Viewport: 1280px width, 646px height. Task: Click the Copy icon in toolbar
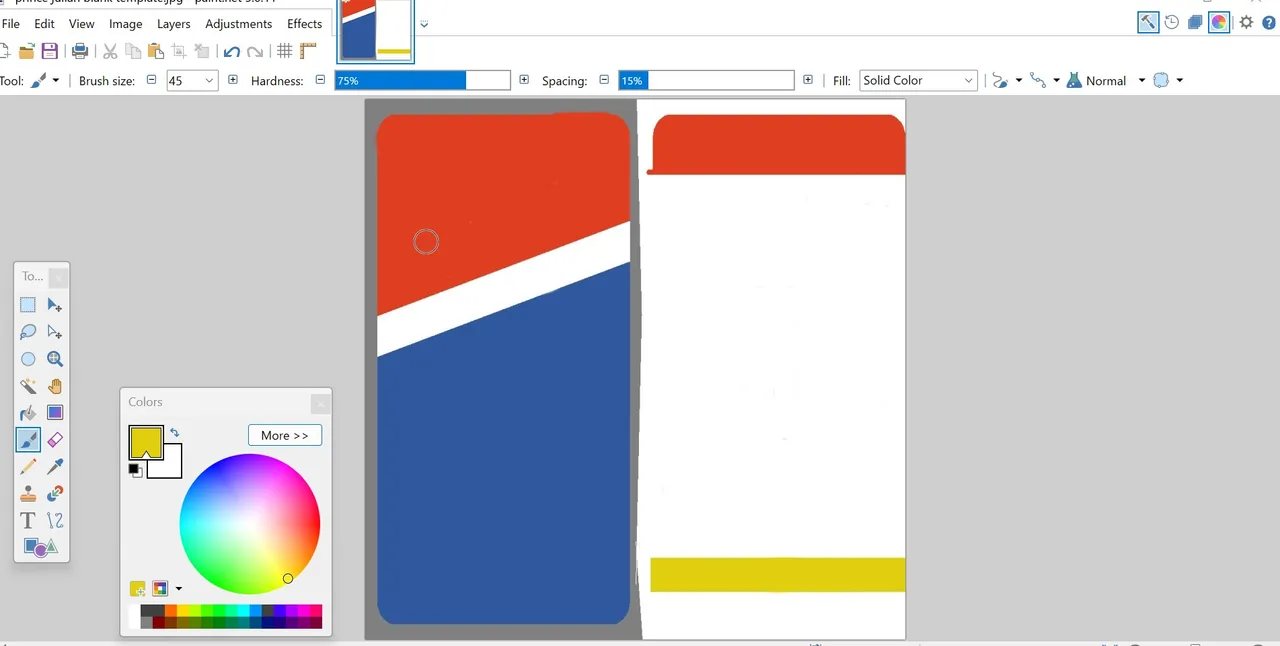coord(133,51)
